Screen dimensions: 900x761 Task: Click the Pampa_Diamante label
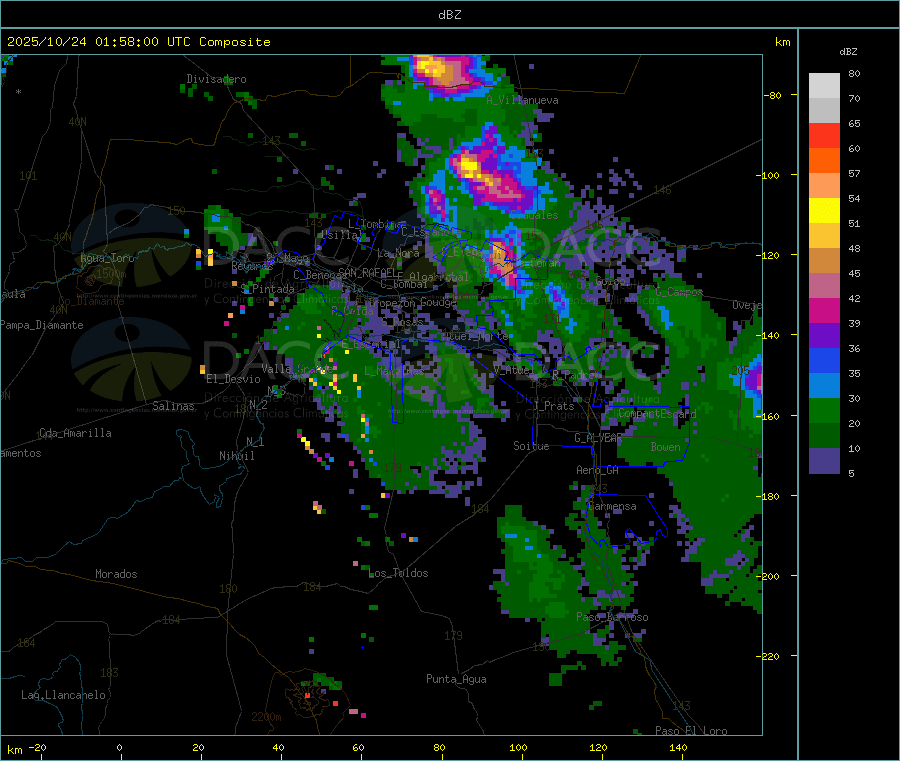coord(42,325)
